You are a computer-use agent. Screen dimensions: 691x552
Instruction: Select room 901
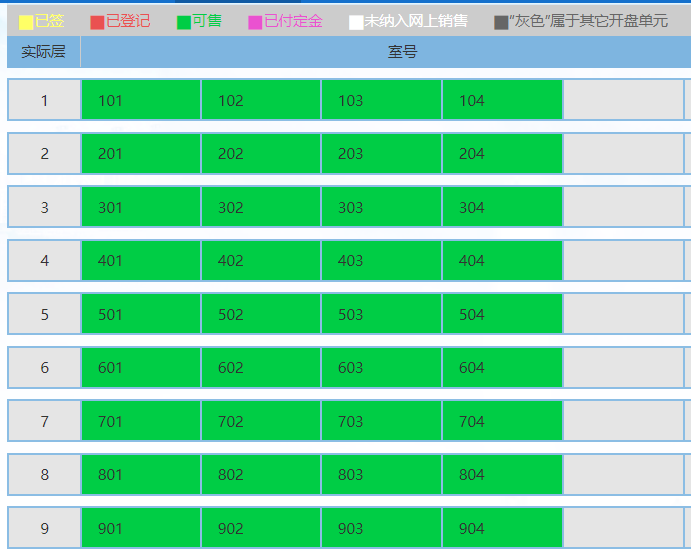[x=141, y=528]
